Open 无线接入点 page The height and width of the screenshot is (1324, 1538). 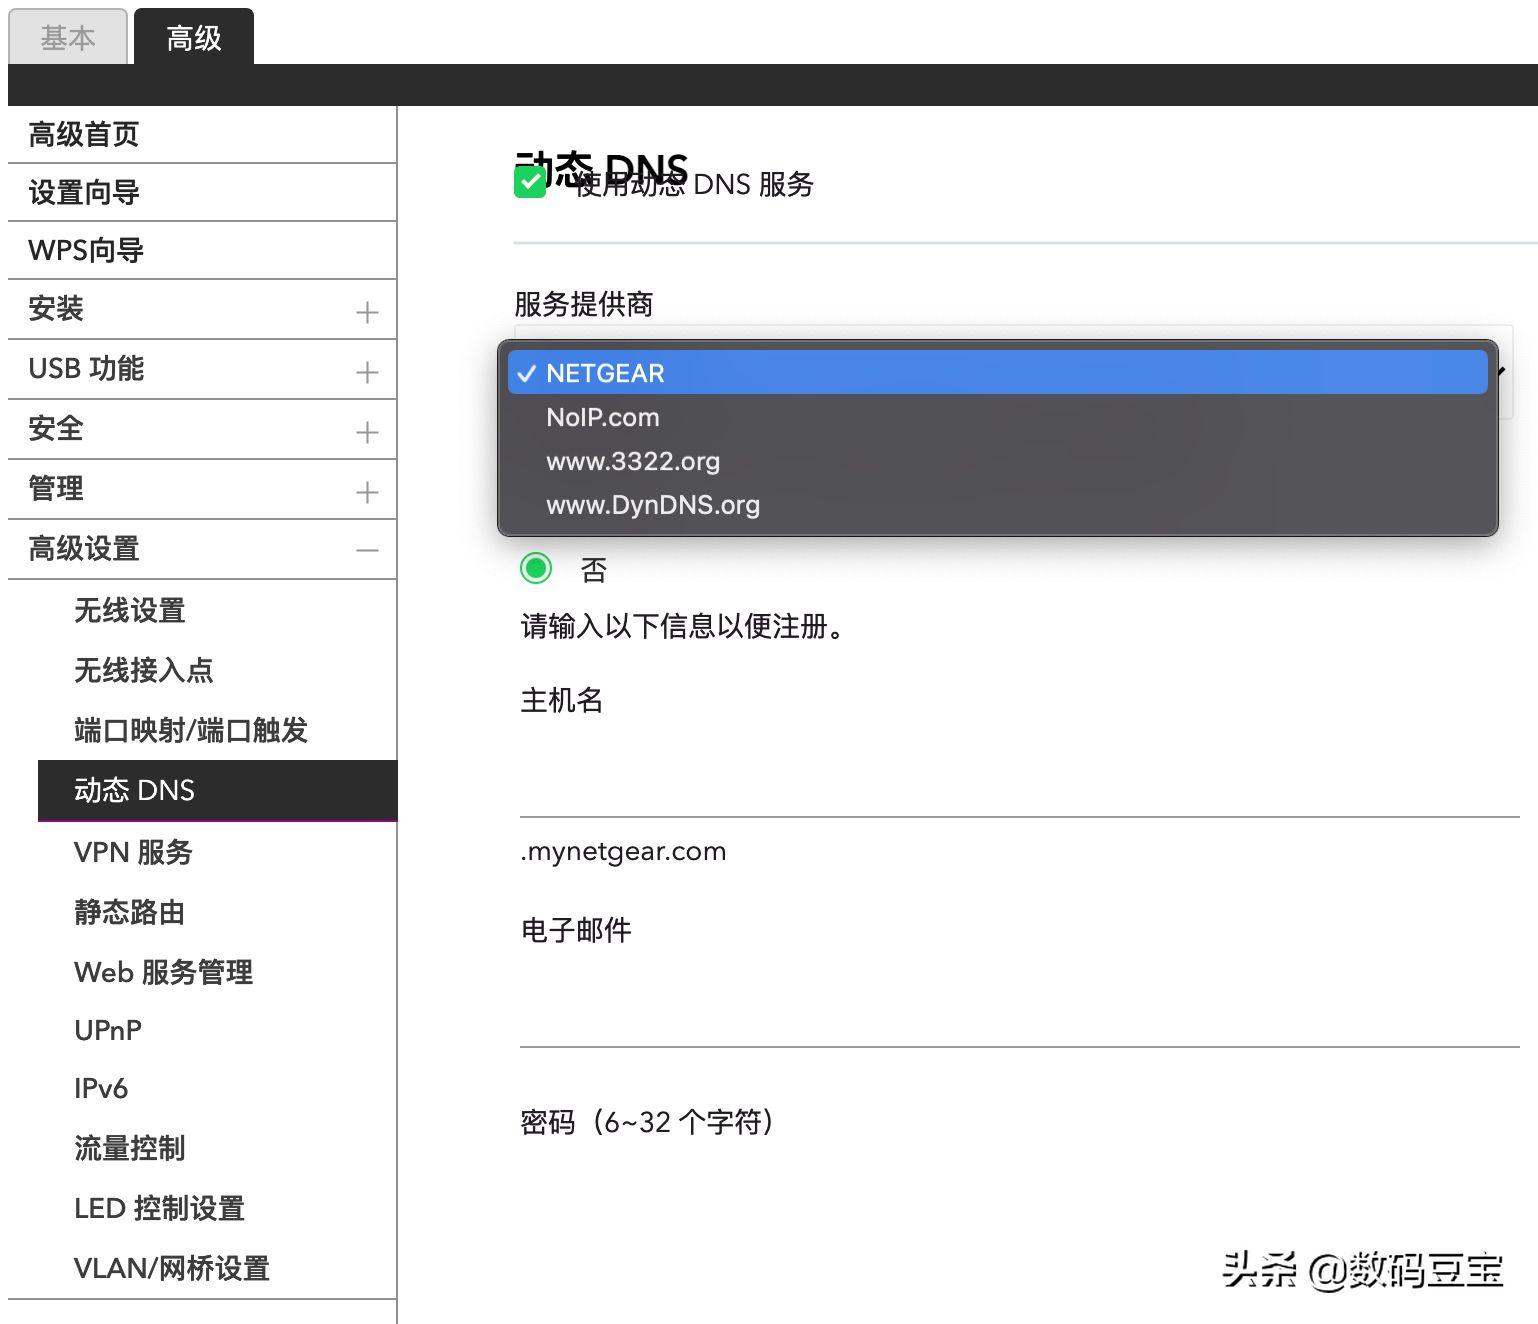[144, 670]
